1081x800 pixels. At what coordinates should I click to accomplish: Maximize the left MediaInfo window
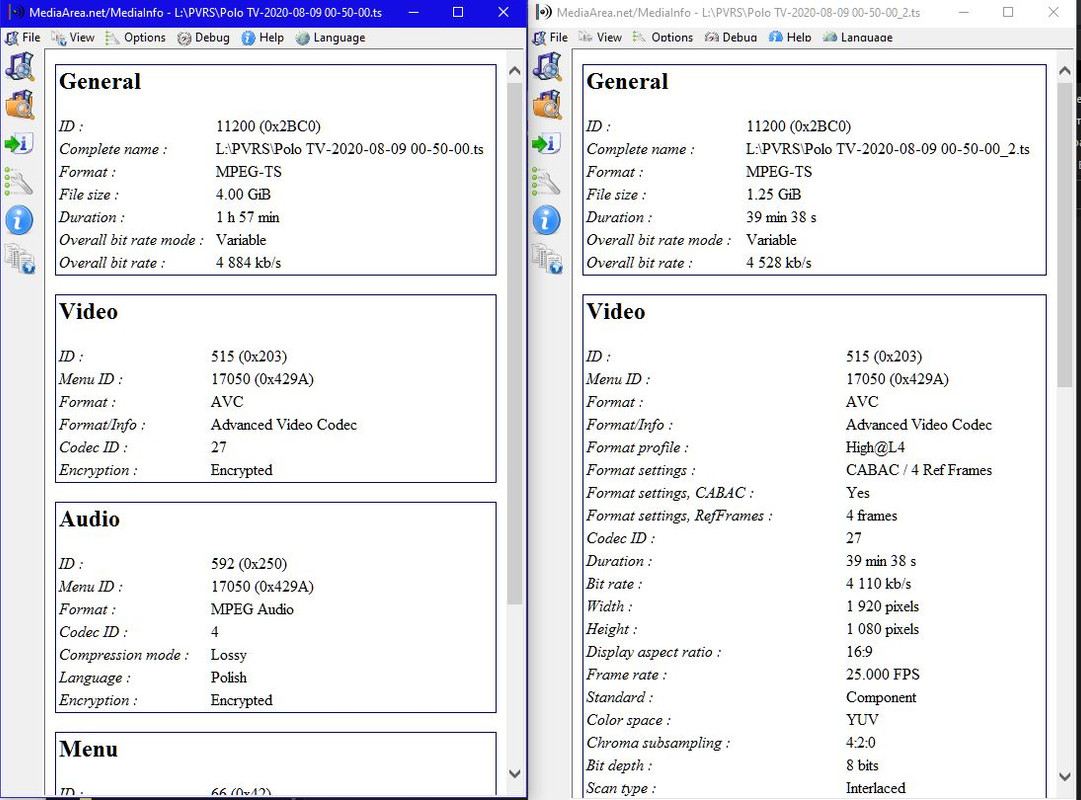pos(458,12)
